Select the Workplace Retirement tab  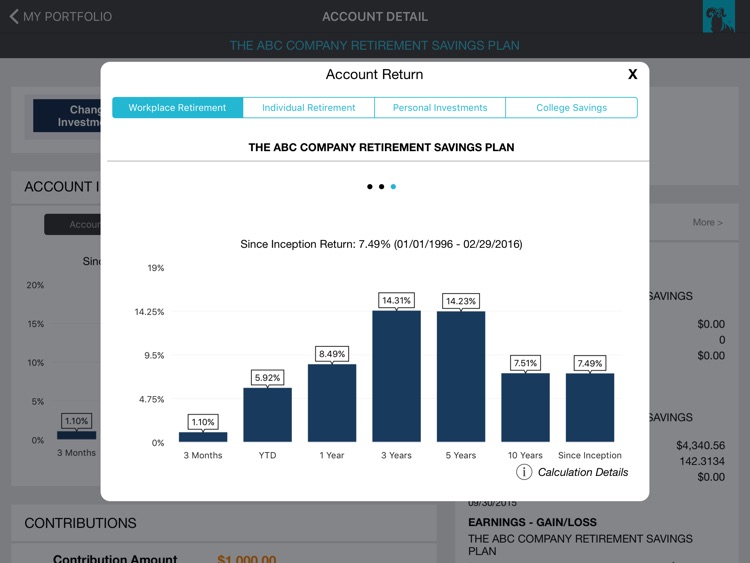tap(177, 108)
